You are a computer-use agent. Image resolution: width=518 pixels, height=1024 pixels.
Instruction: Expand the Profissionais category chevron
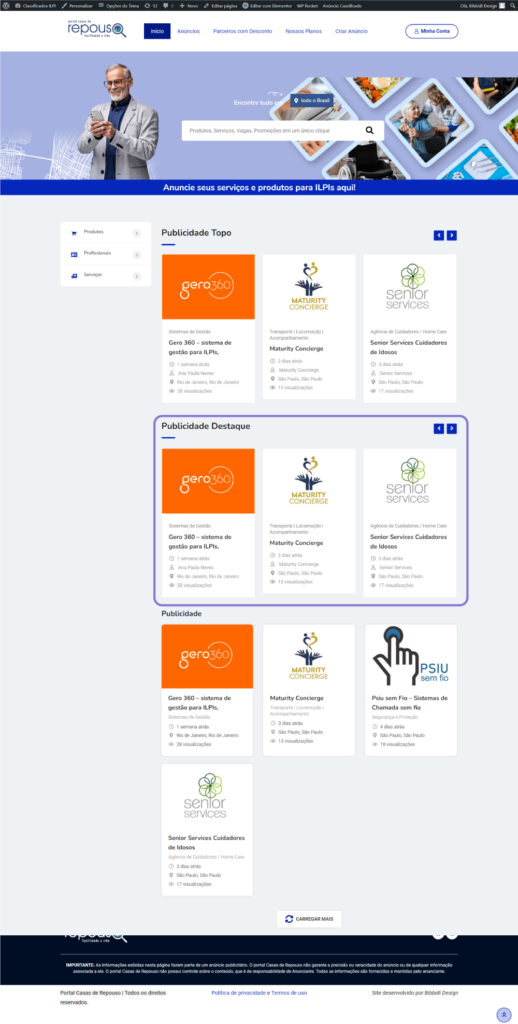point(137,255)
